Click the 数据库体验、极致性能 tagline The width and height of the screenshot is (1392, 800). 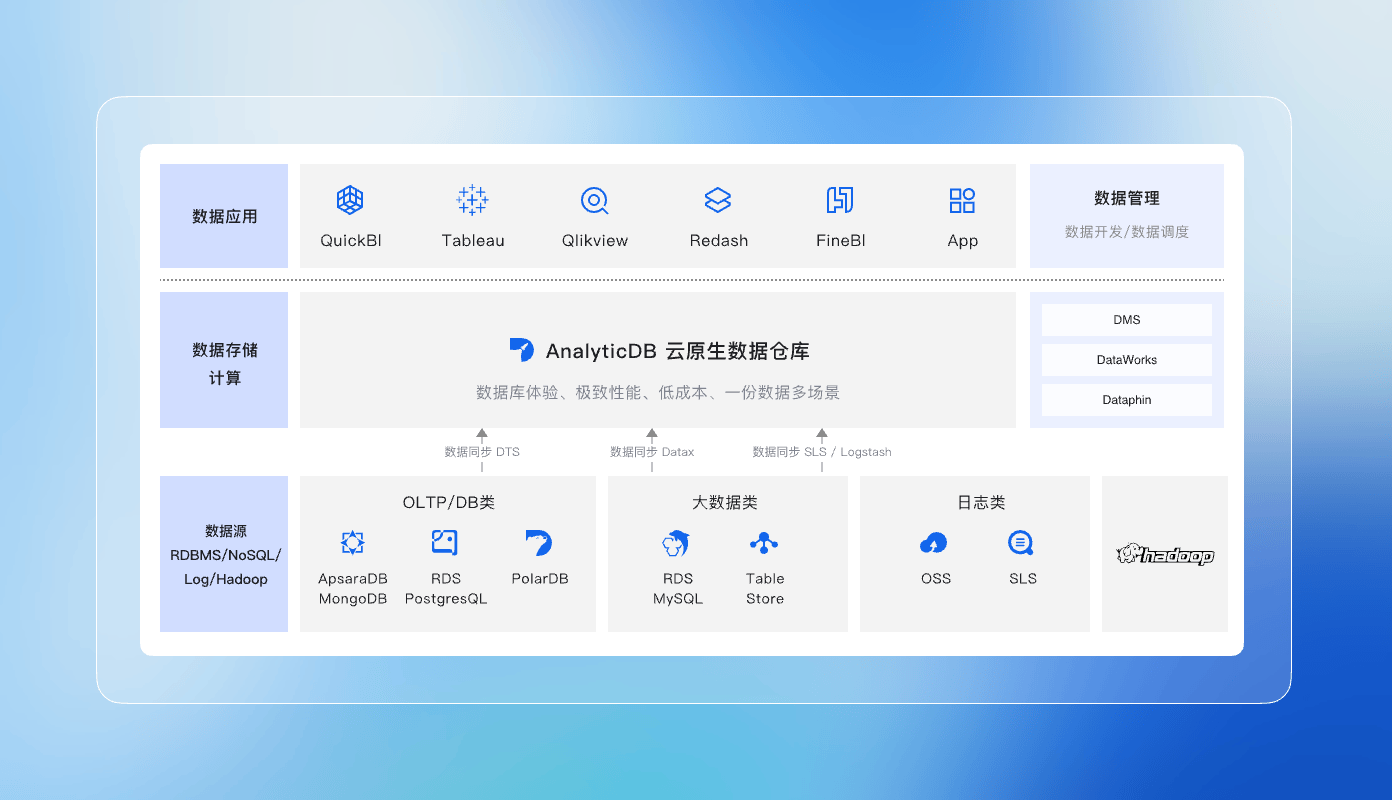657,393
